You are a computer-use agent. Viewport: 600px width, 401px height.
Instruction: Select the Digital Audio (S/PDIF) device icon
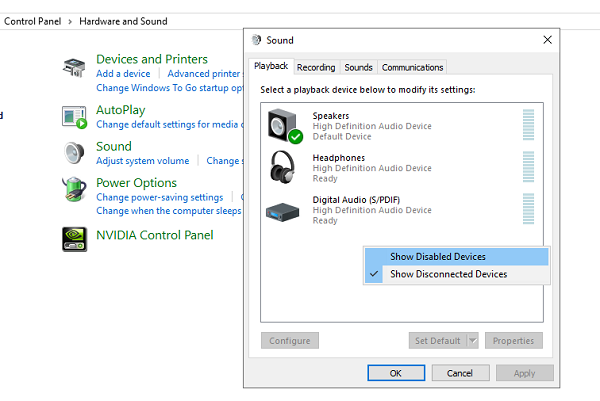pyautogui.click(x=282, y=209)
